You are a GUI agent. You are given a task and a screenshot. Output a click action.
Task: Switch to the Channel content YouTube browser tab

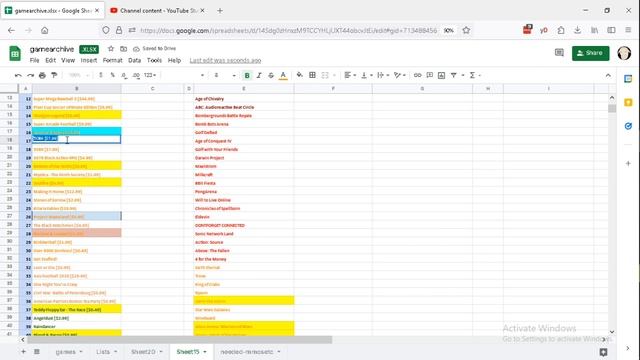coord(158,11)
